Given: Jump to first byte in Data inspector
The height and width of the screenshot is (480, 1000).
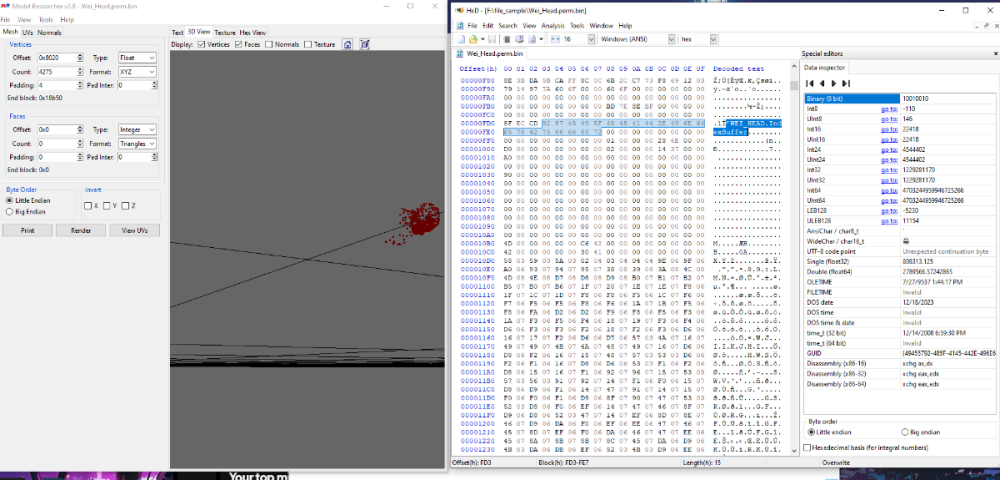Looking at the screenshot, I should click(x=811, y=83).
